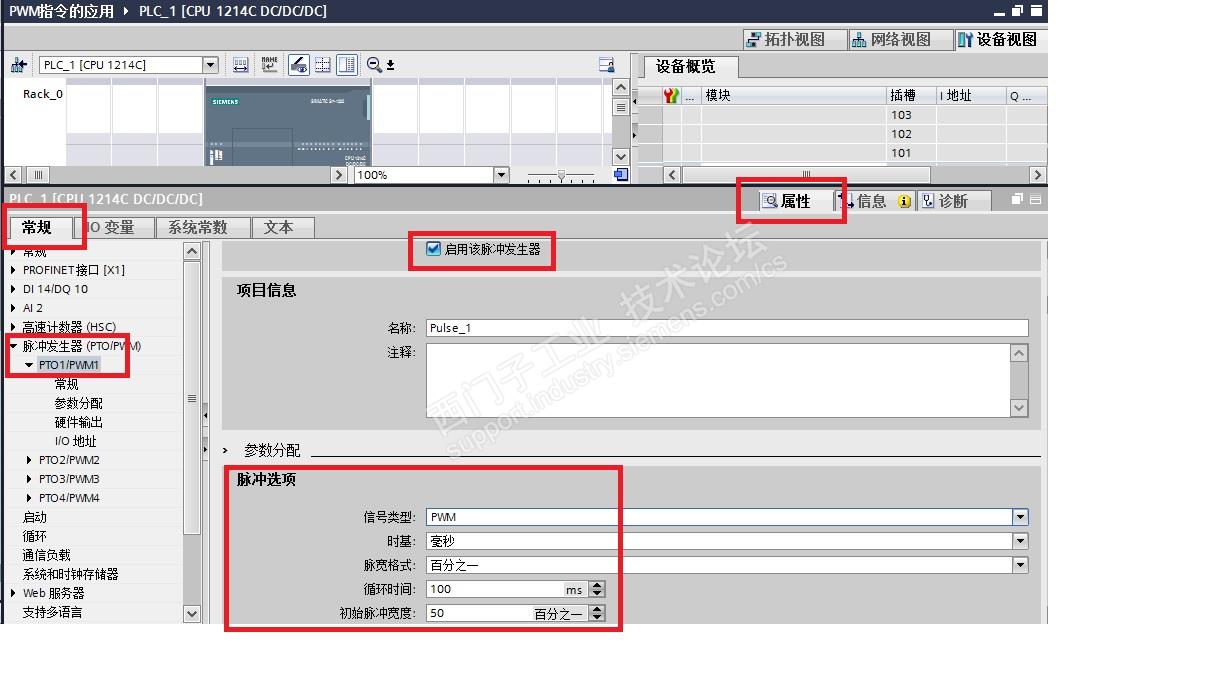
Task: Expand the PTO4/PWM4 tree node
Action: pyautogui.click(x=29, y=498)
